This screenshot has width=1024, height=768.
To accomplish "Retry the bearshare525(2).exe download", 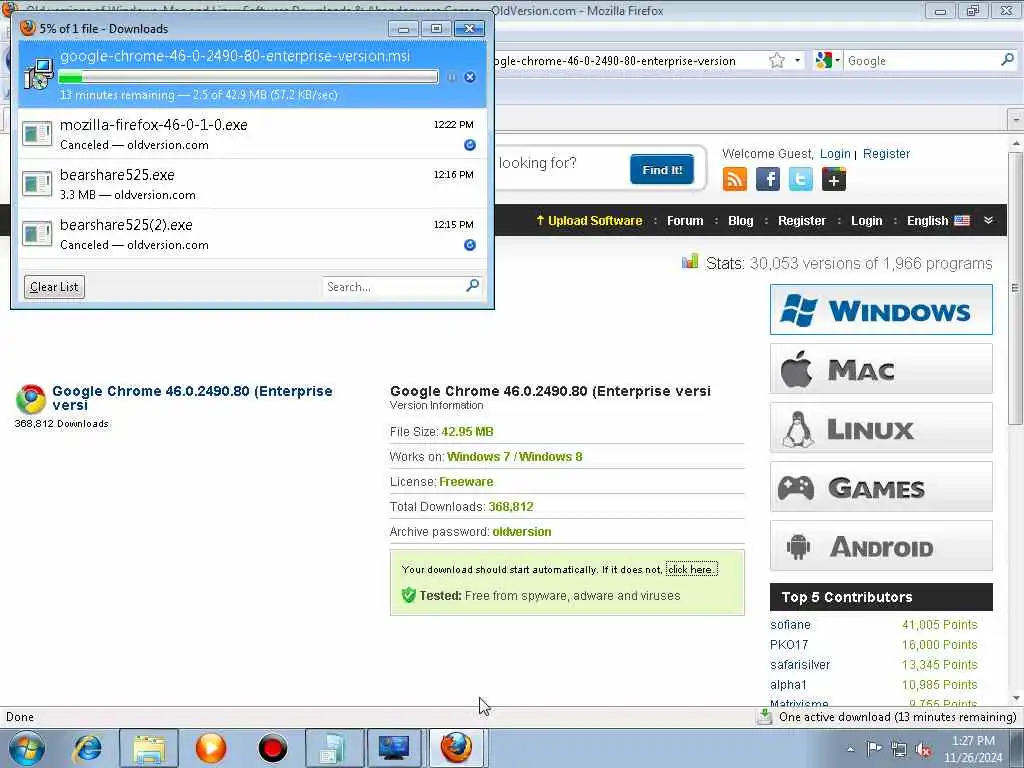I will point(470,245).
